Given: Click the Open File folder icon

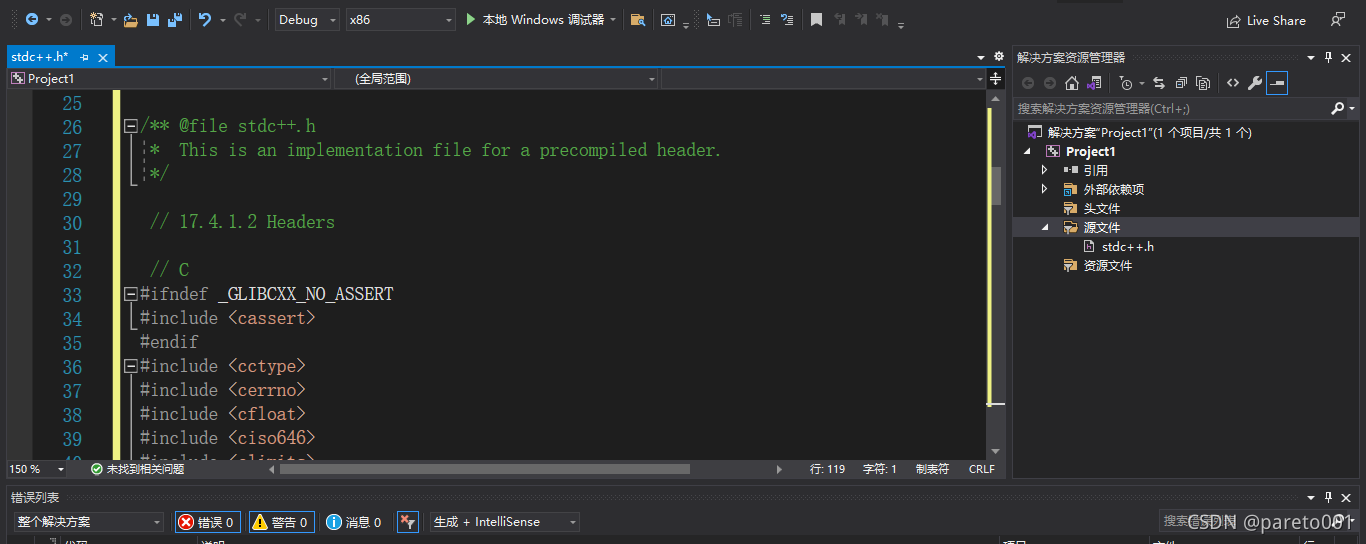Looking at the screenshot, I should [132, 19].
